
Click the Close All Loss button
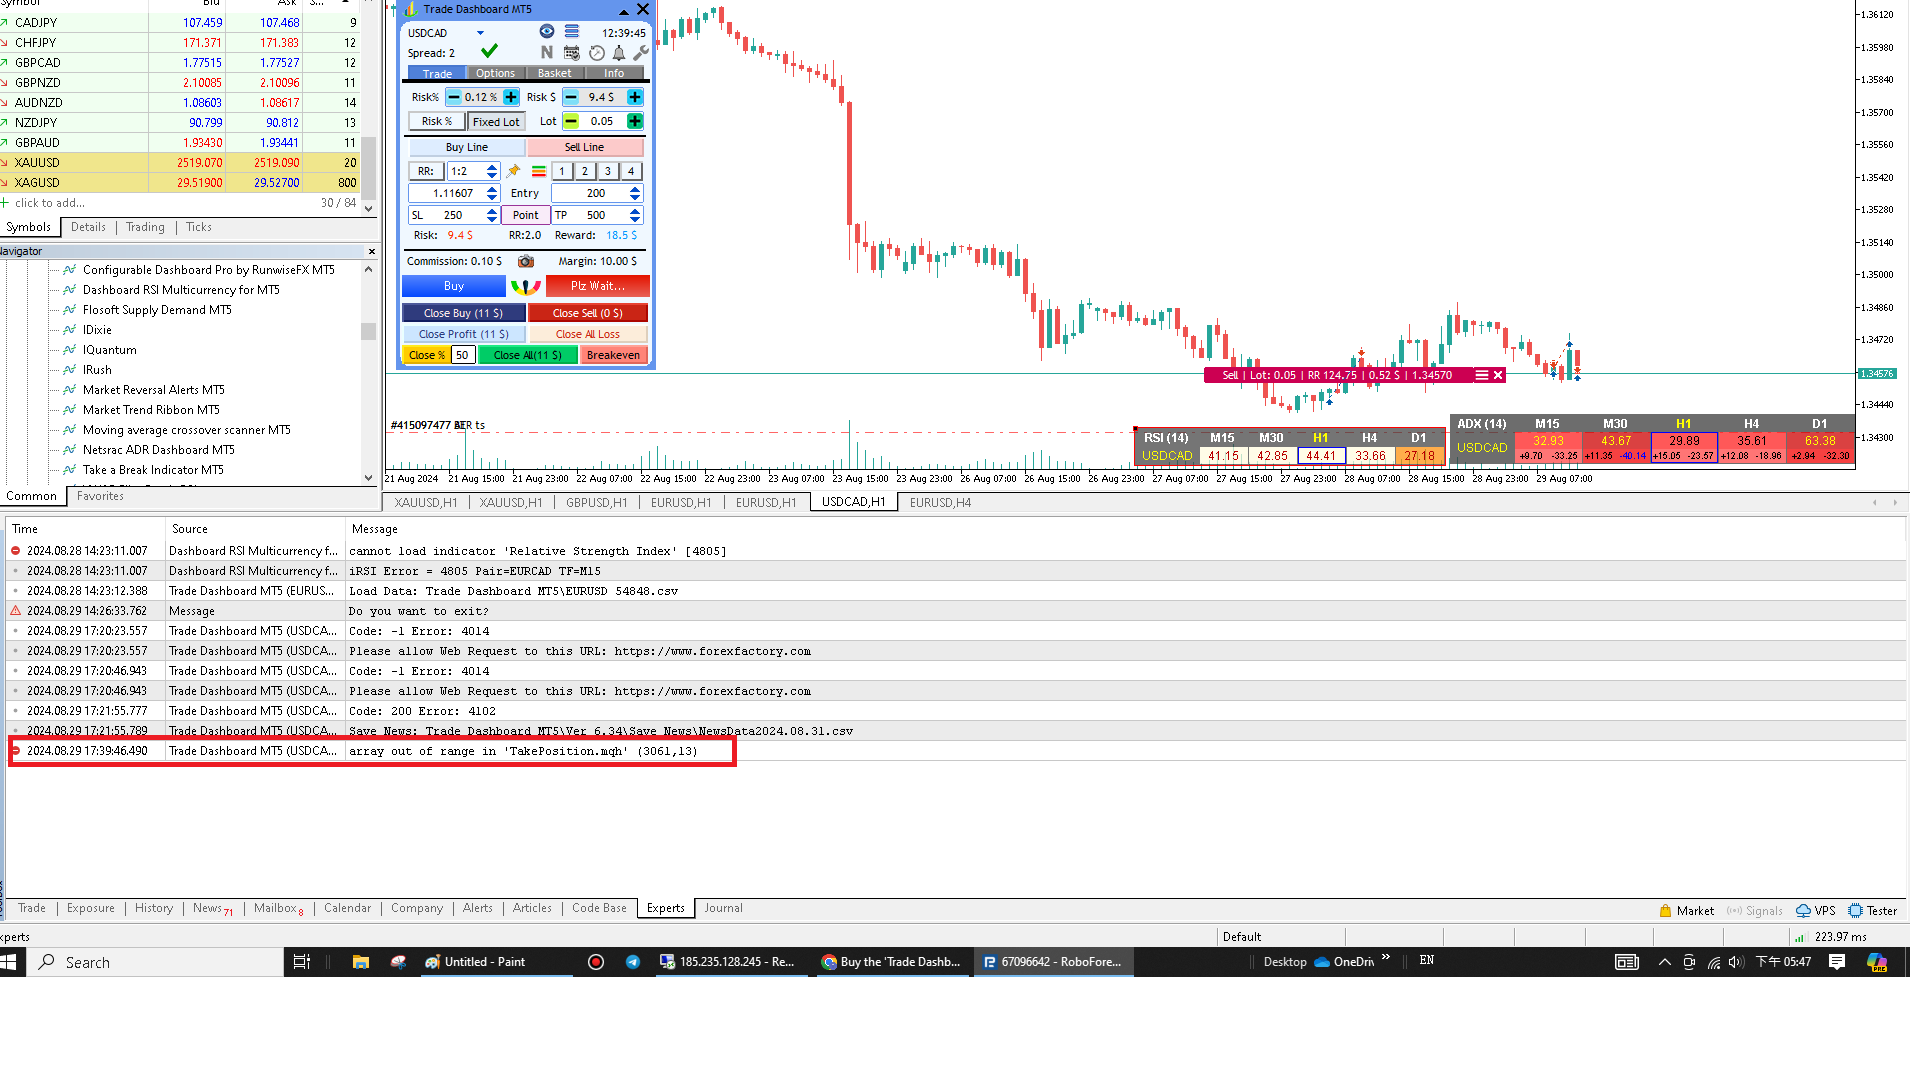[588, 334]
